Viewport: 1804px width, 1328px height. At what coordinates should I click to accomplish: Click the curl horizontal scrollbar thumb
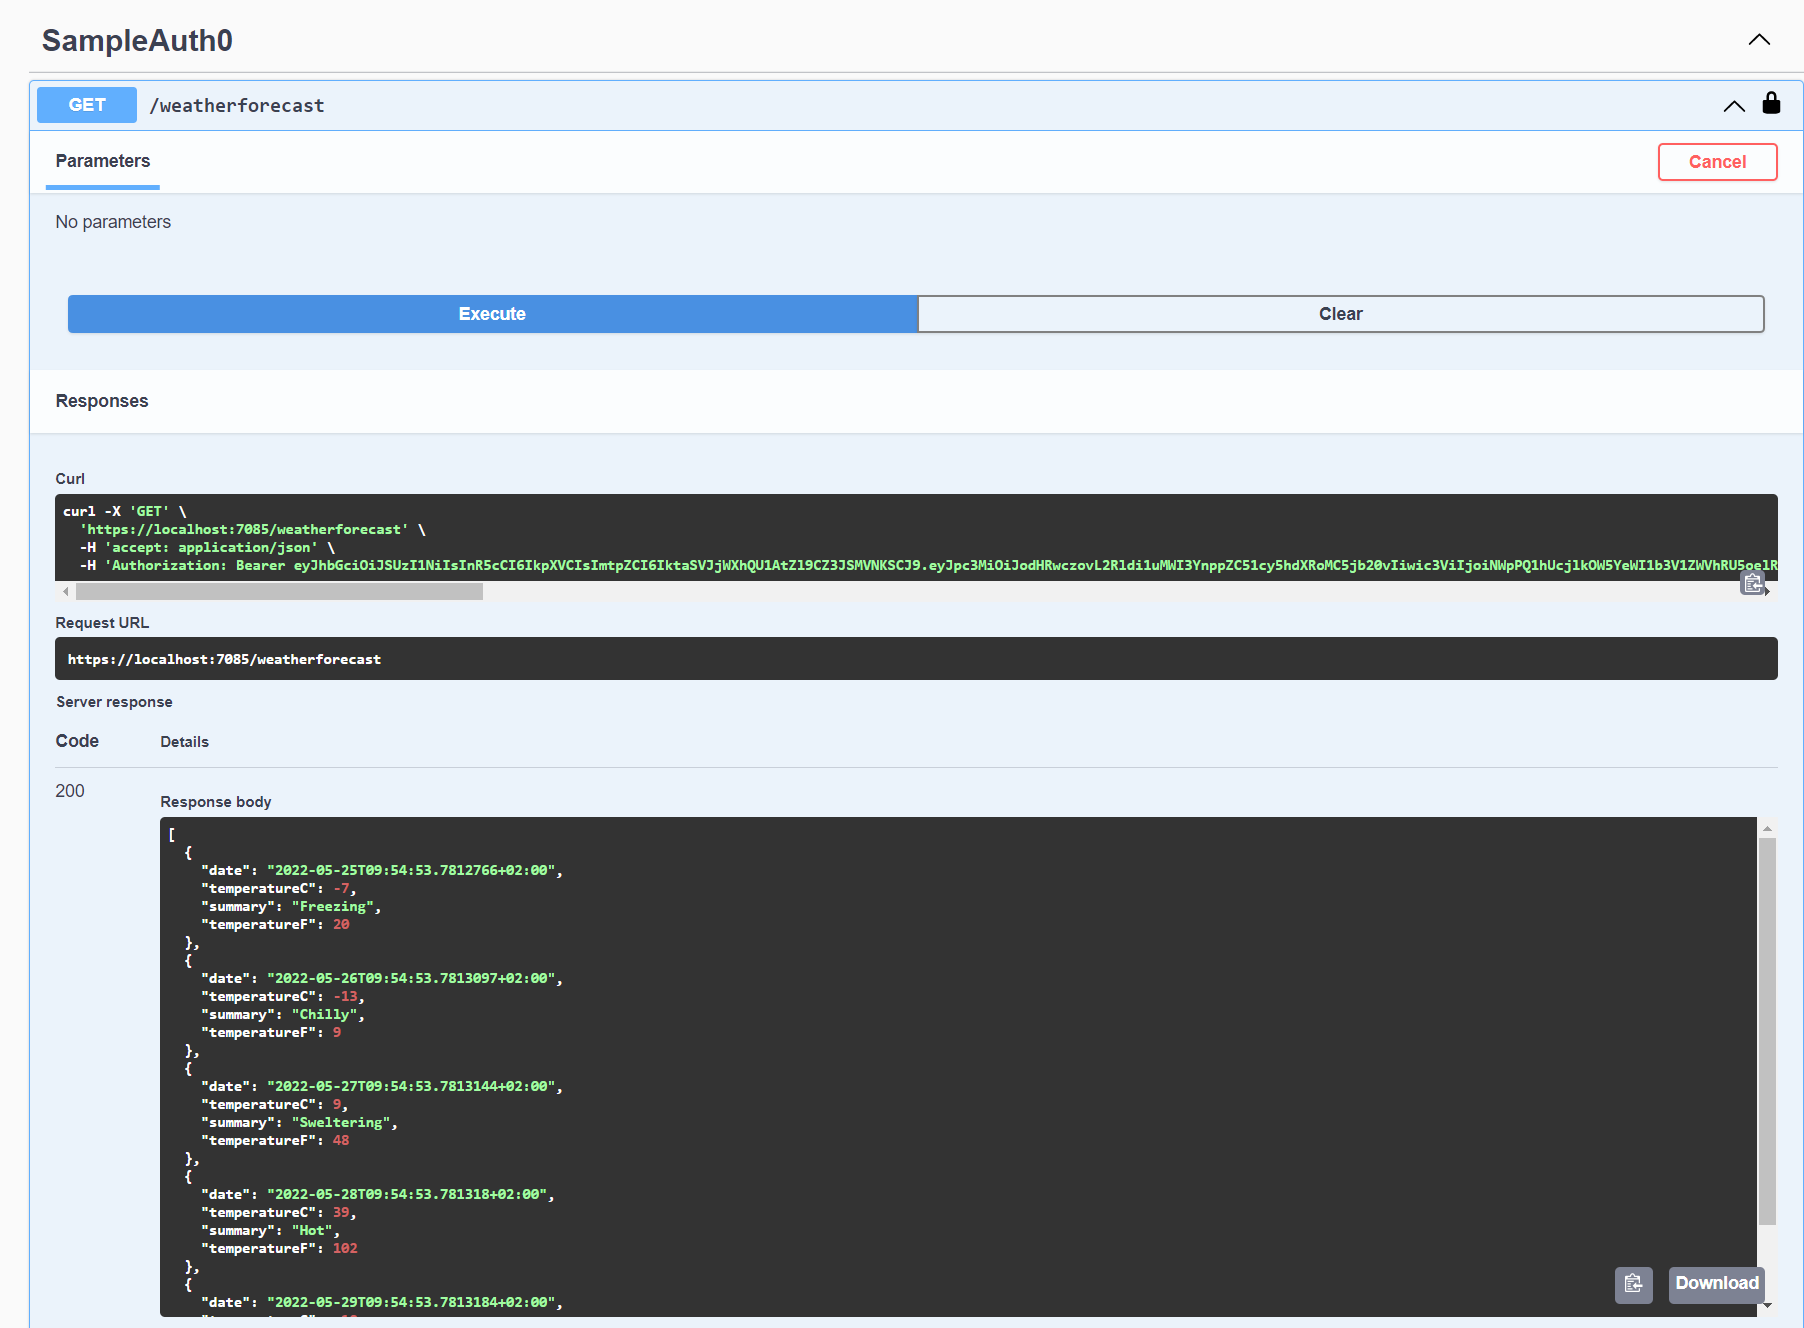tap(279, 592)
